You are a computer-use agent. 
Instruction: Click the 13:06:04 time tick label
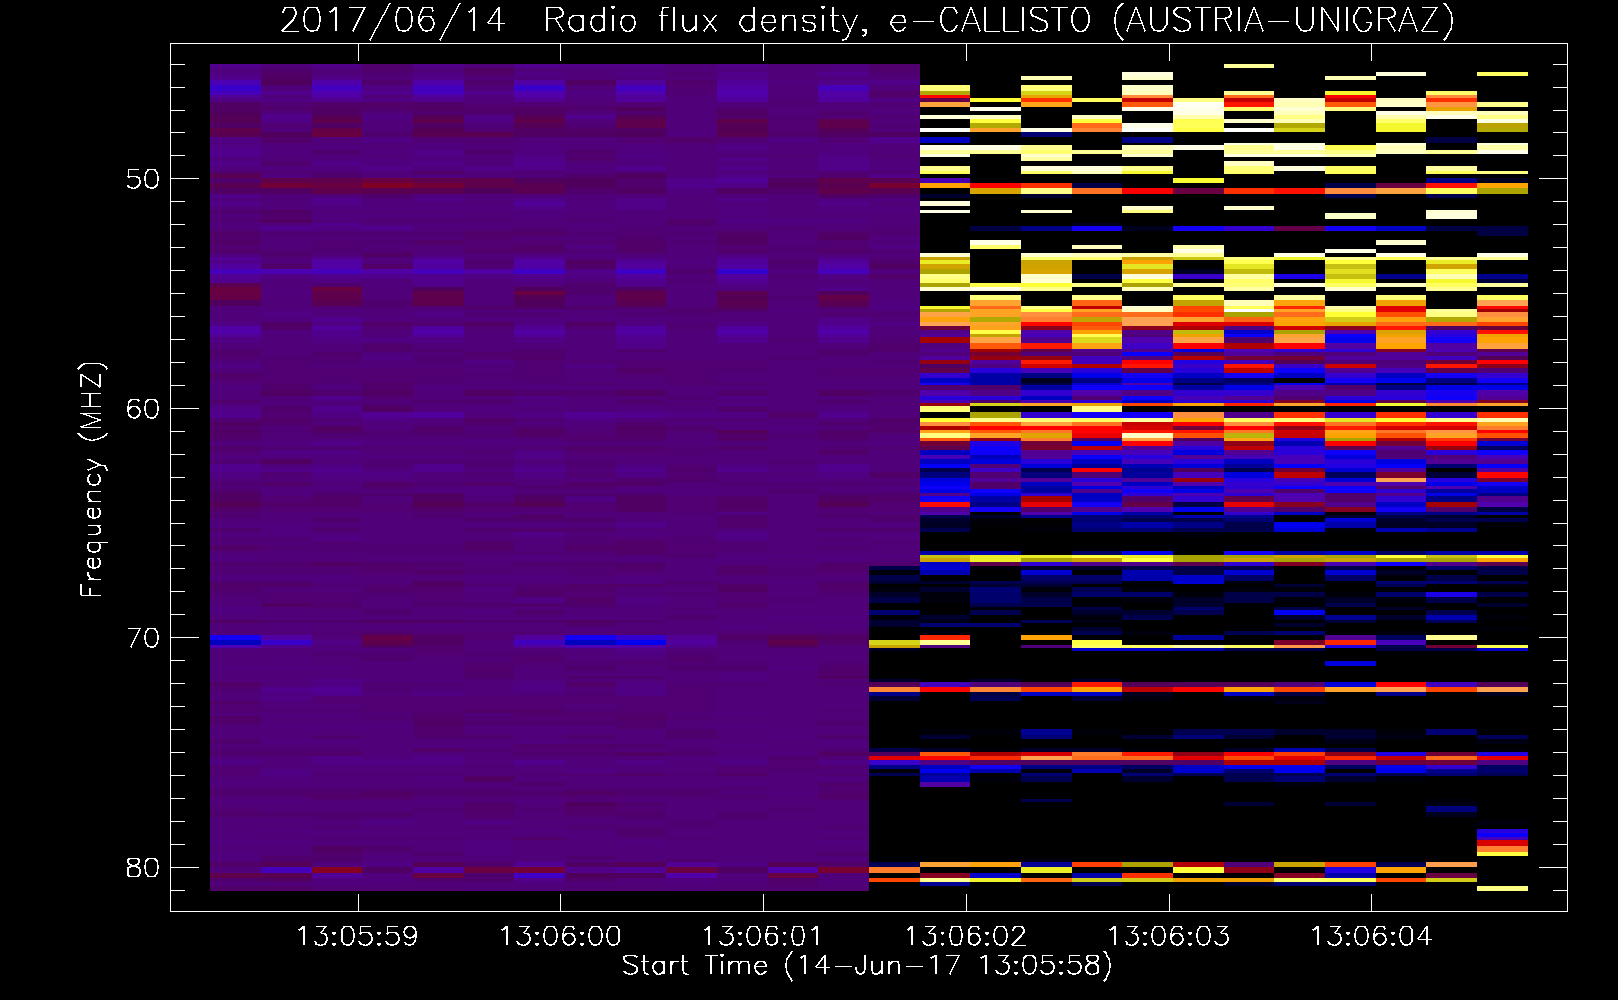1371,937
